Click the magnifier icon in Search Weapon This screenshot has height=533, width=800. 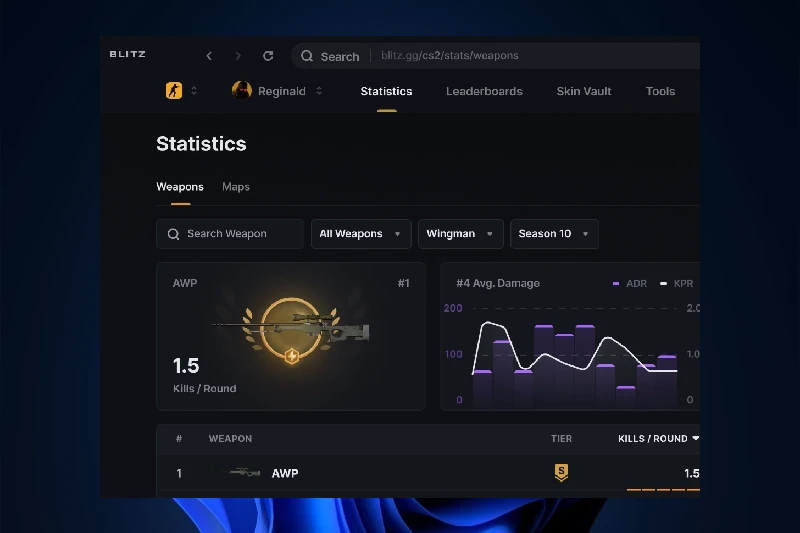click(x=174, y=234)
